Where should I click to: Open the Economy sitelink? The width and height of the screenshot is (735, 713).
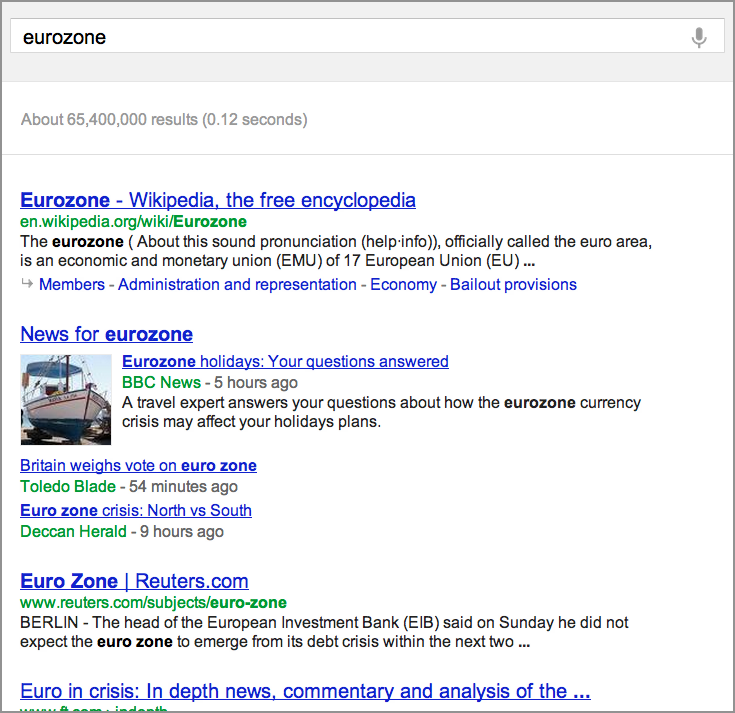pyautogui.click(x=403, y=285)
